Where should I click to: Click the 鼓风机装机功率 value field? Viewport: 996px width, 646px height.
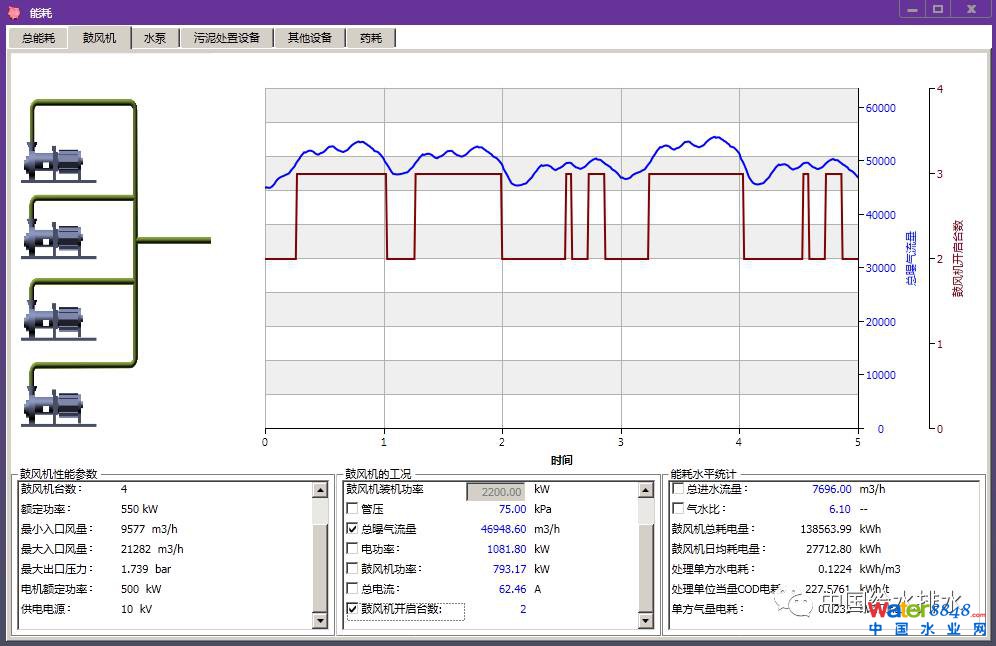(496, 491)
